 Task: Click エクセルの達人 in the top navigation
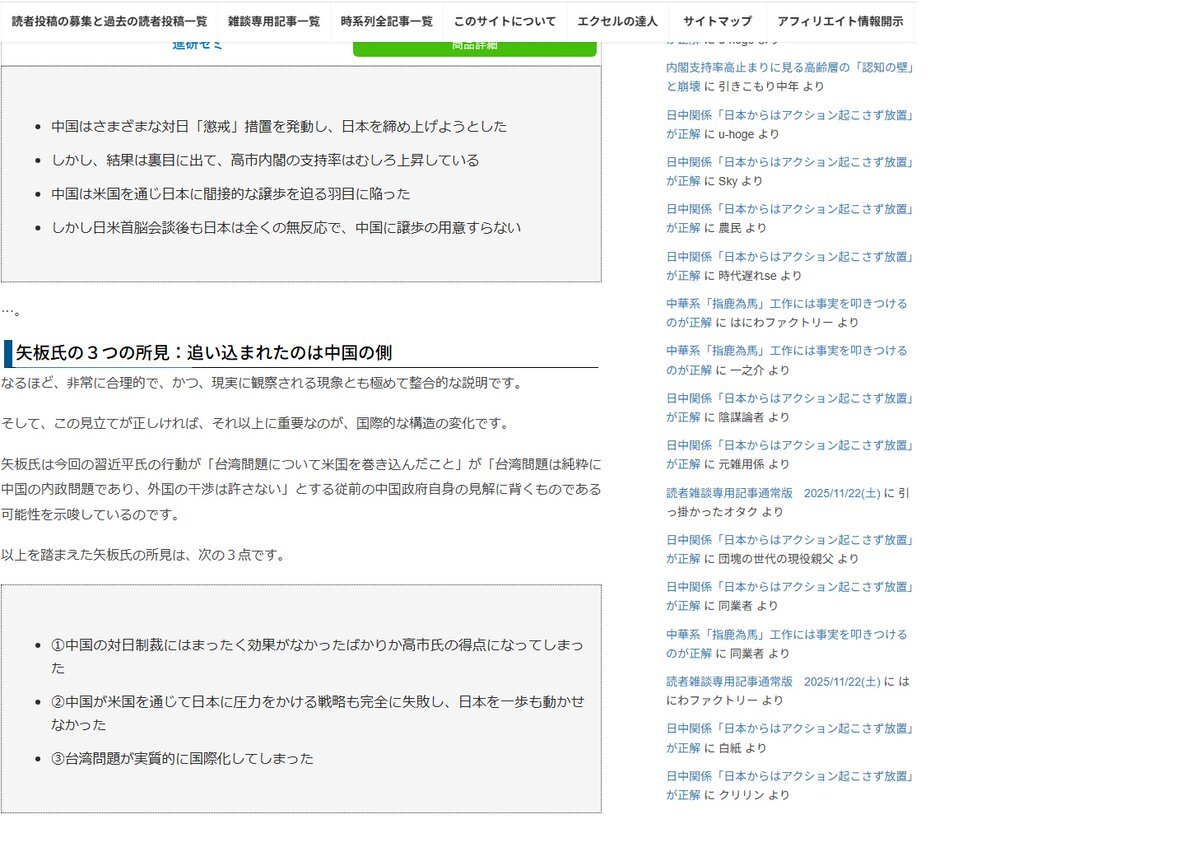pyautogui.click(x=616, y=21)
